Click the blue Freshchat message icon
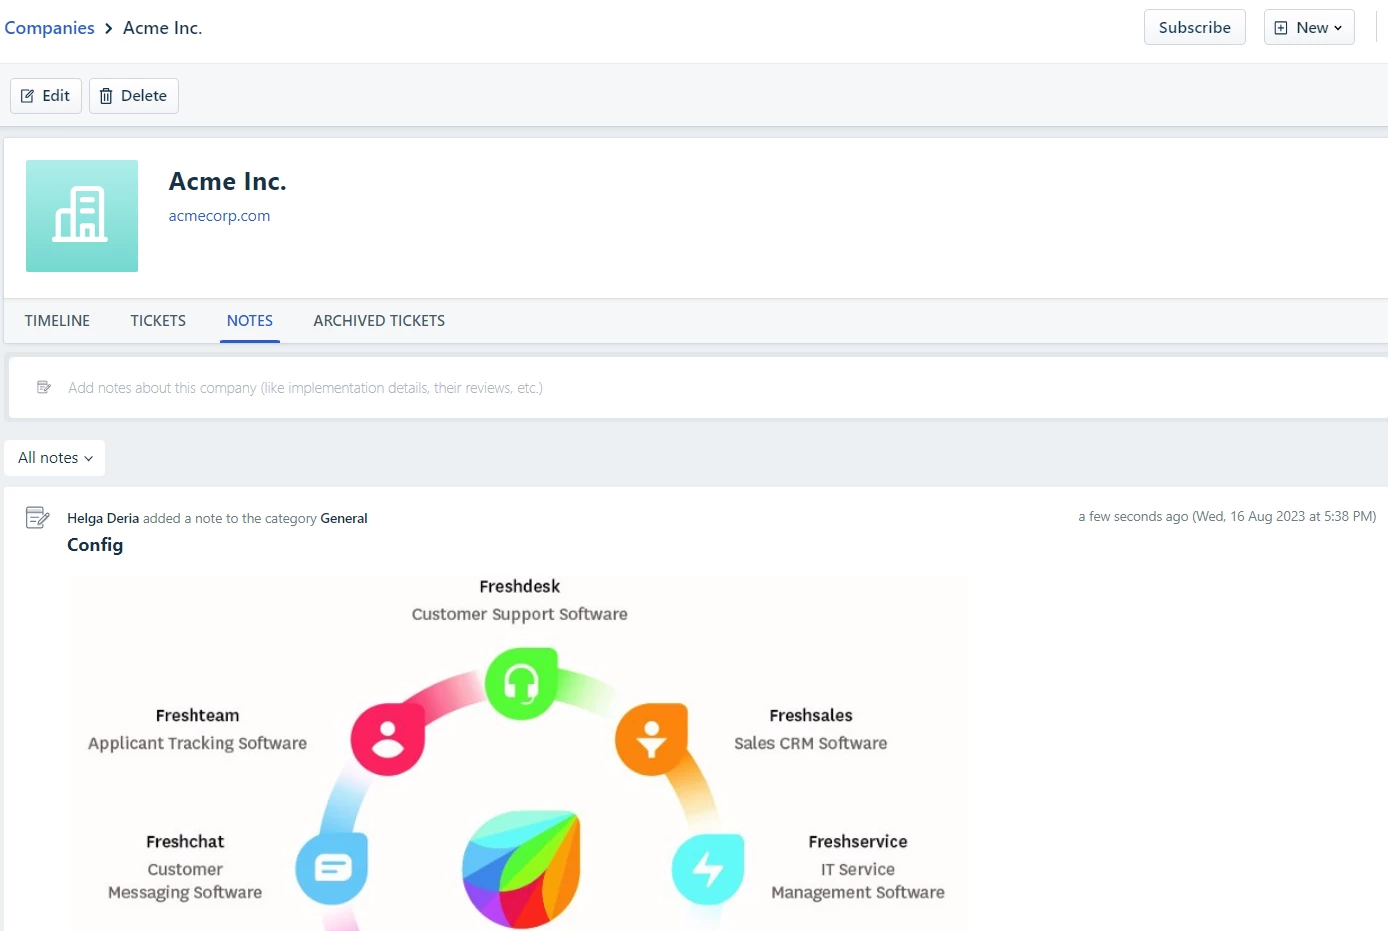This screenshot has height=931, width=1388. click(332, 868)
